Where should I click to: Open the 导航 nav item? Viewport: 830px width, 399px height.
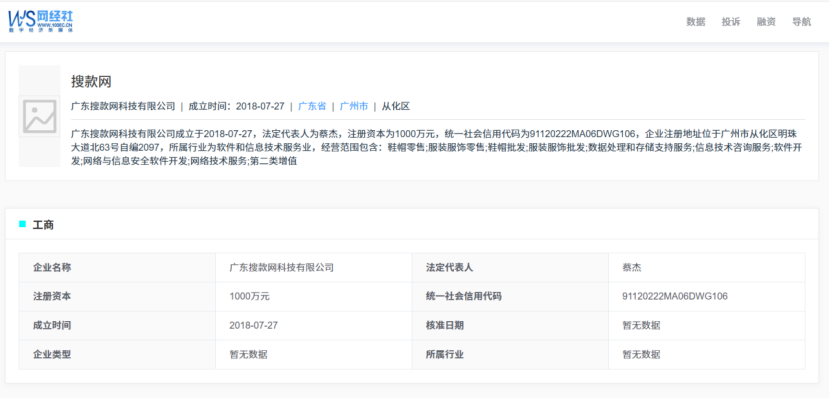(x=801, y=22)
